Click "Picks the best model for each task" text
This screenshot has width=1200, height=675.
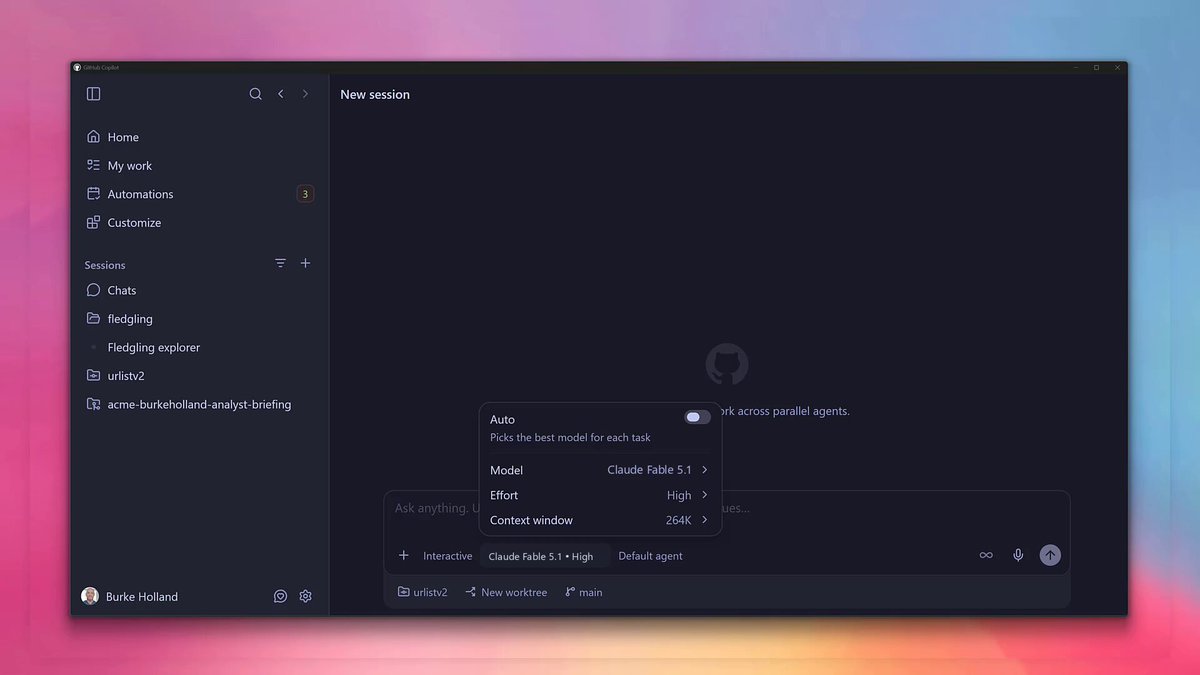coord(570,437)
